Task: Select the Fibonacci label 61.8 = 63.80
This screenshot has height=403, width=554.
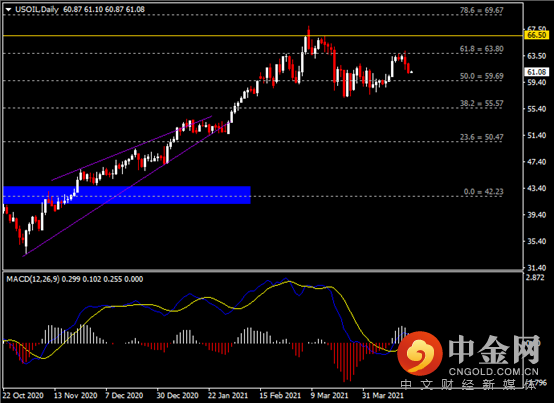Action: [482, 49]
